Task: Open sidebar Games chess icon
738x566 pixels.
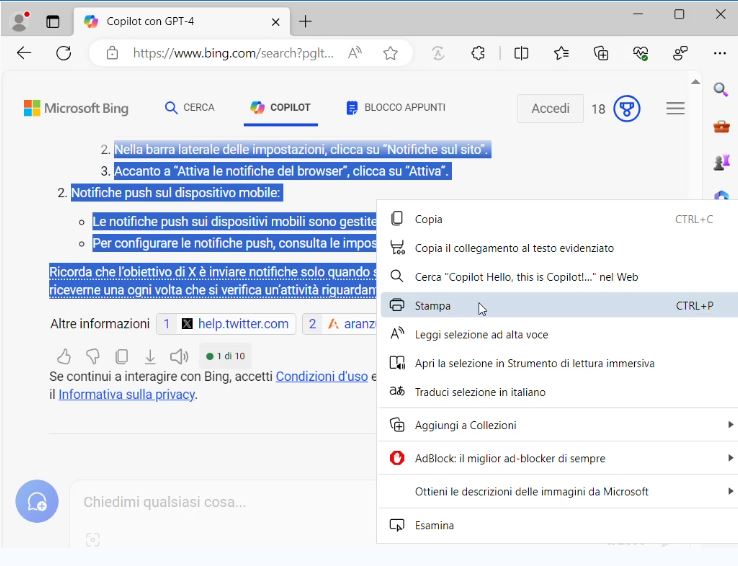Action: (721, 162)
